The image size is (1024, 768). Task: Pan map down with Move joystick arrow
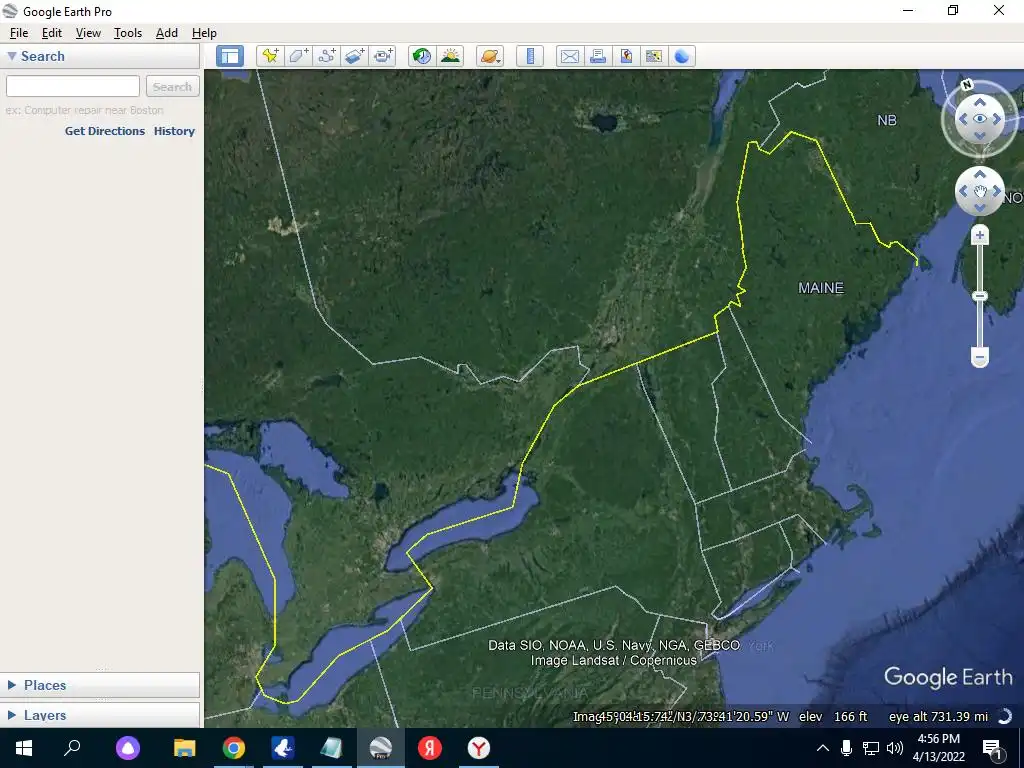pos(980,208)
